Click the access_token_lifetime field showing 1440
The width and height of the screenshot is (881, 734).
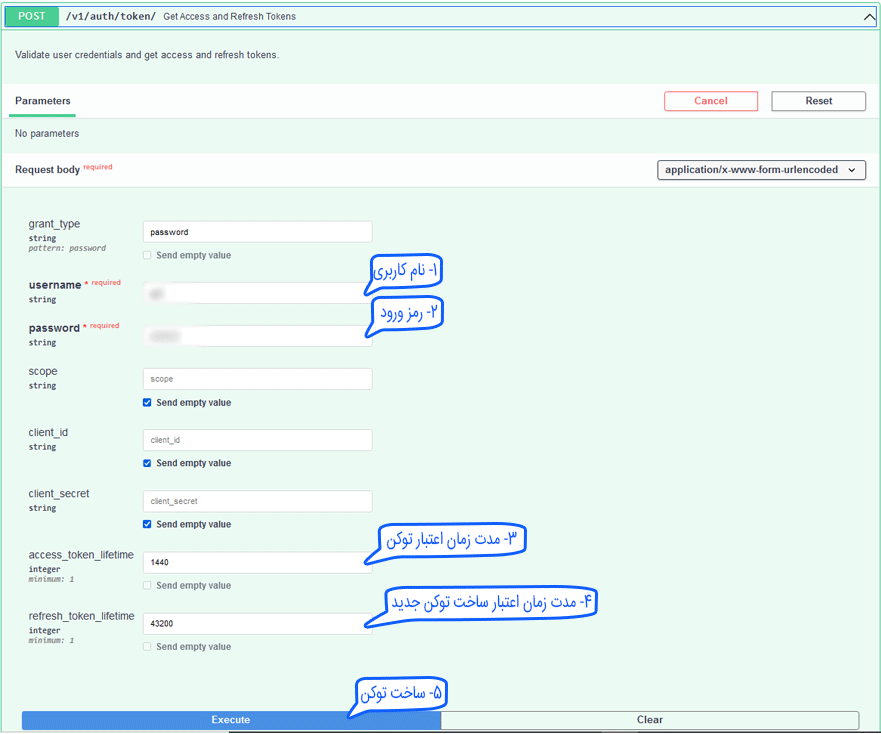click(x=257, y=563)
